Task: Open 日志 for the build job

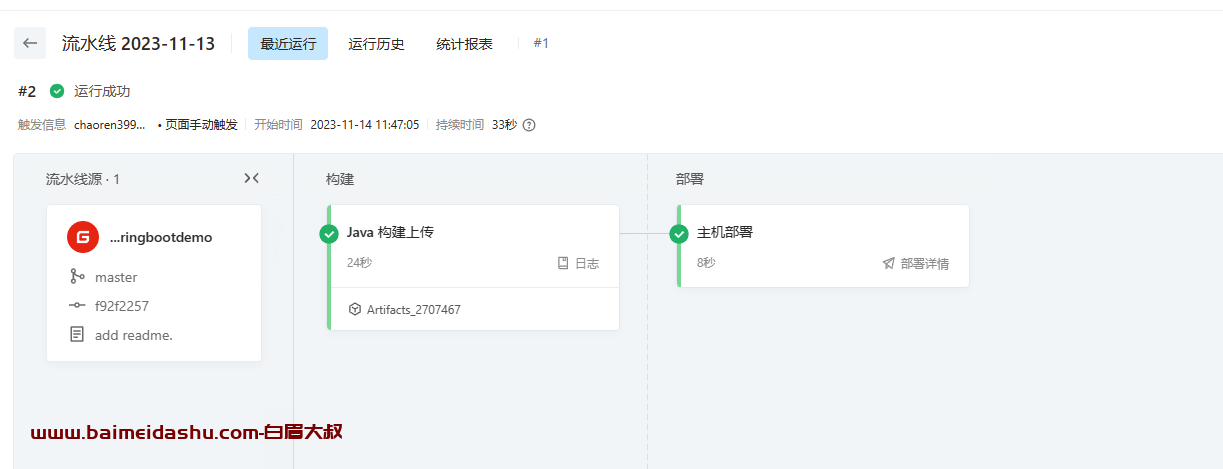Action: (x=578, y=263)
